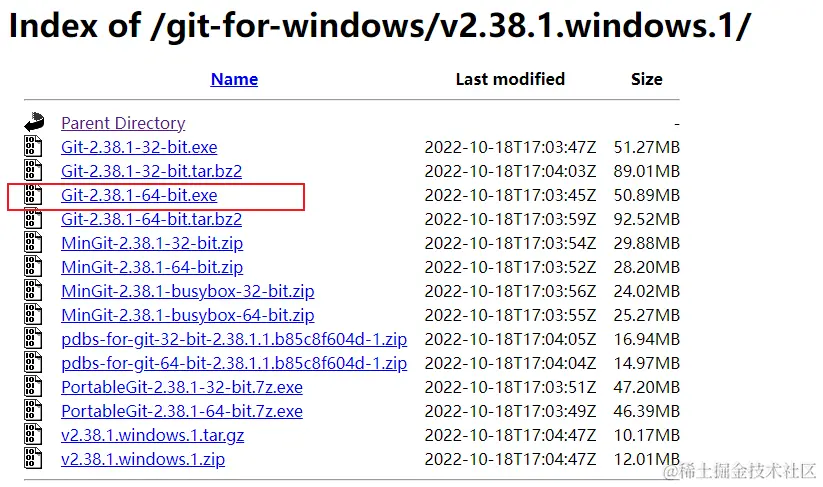Click the 16.94MB size value
823x487 pixels.
click(647, 339)
